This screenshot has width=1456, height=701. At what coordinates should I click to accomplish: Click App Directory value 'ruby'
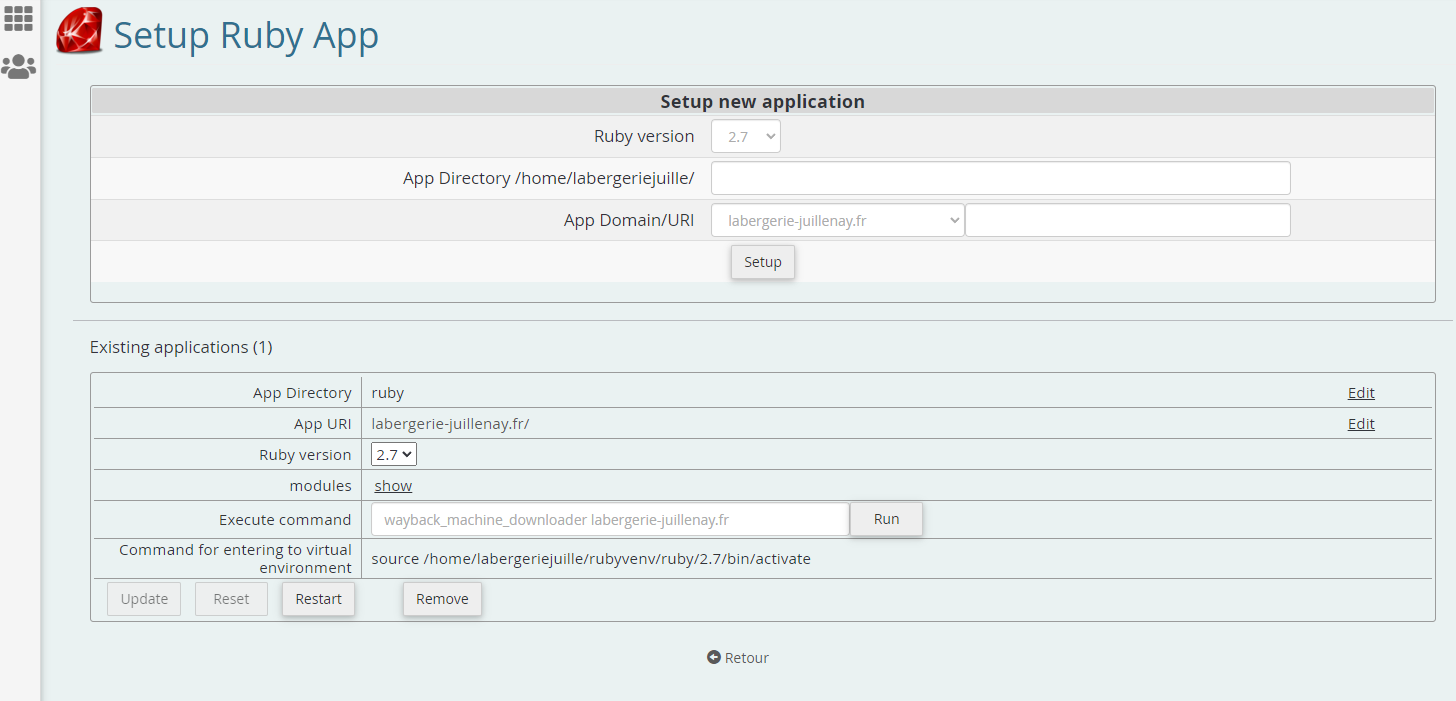(388, 393)
